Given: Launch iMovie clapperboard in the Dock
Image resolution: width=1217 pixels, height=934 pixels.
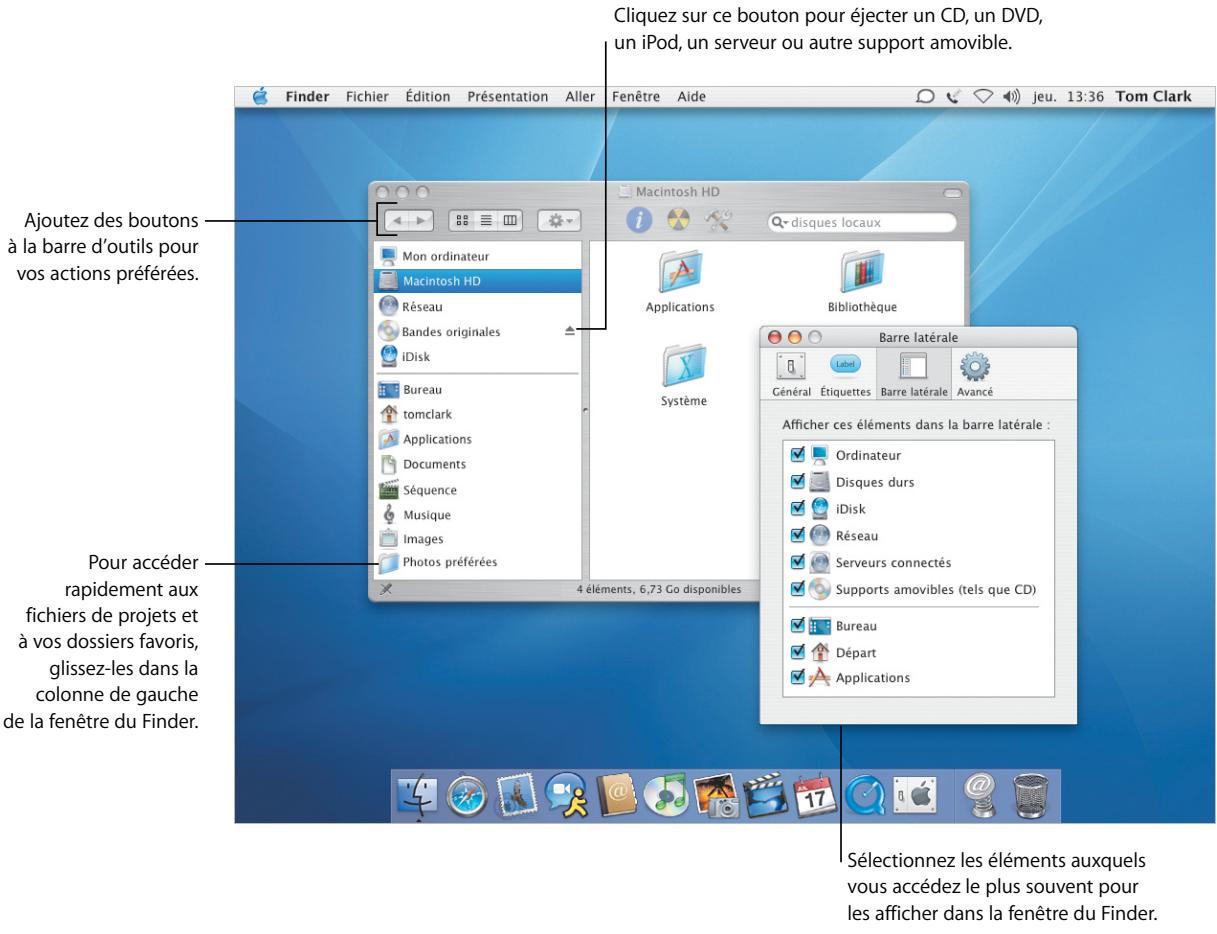Looking at the screenshot, I should pyautogui.click(x=766, y=797).
